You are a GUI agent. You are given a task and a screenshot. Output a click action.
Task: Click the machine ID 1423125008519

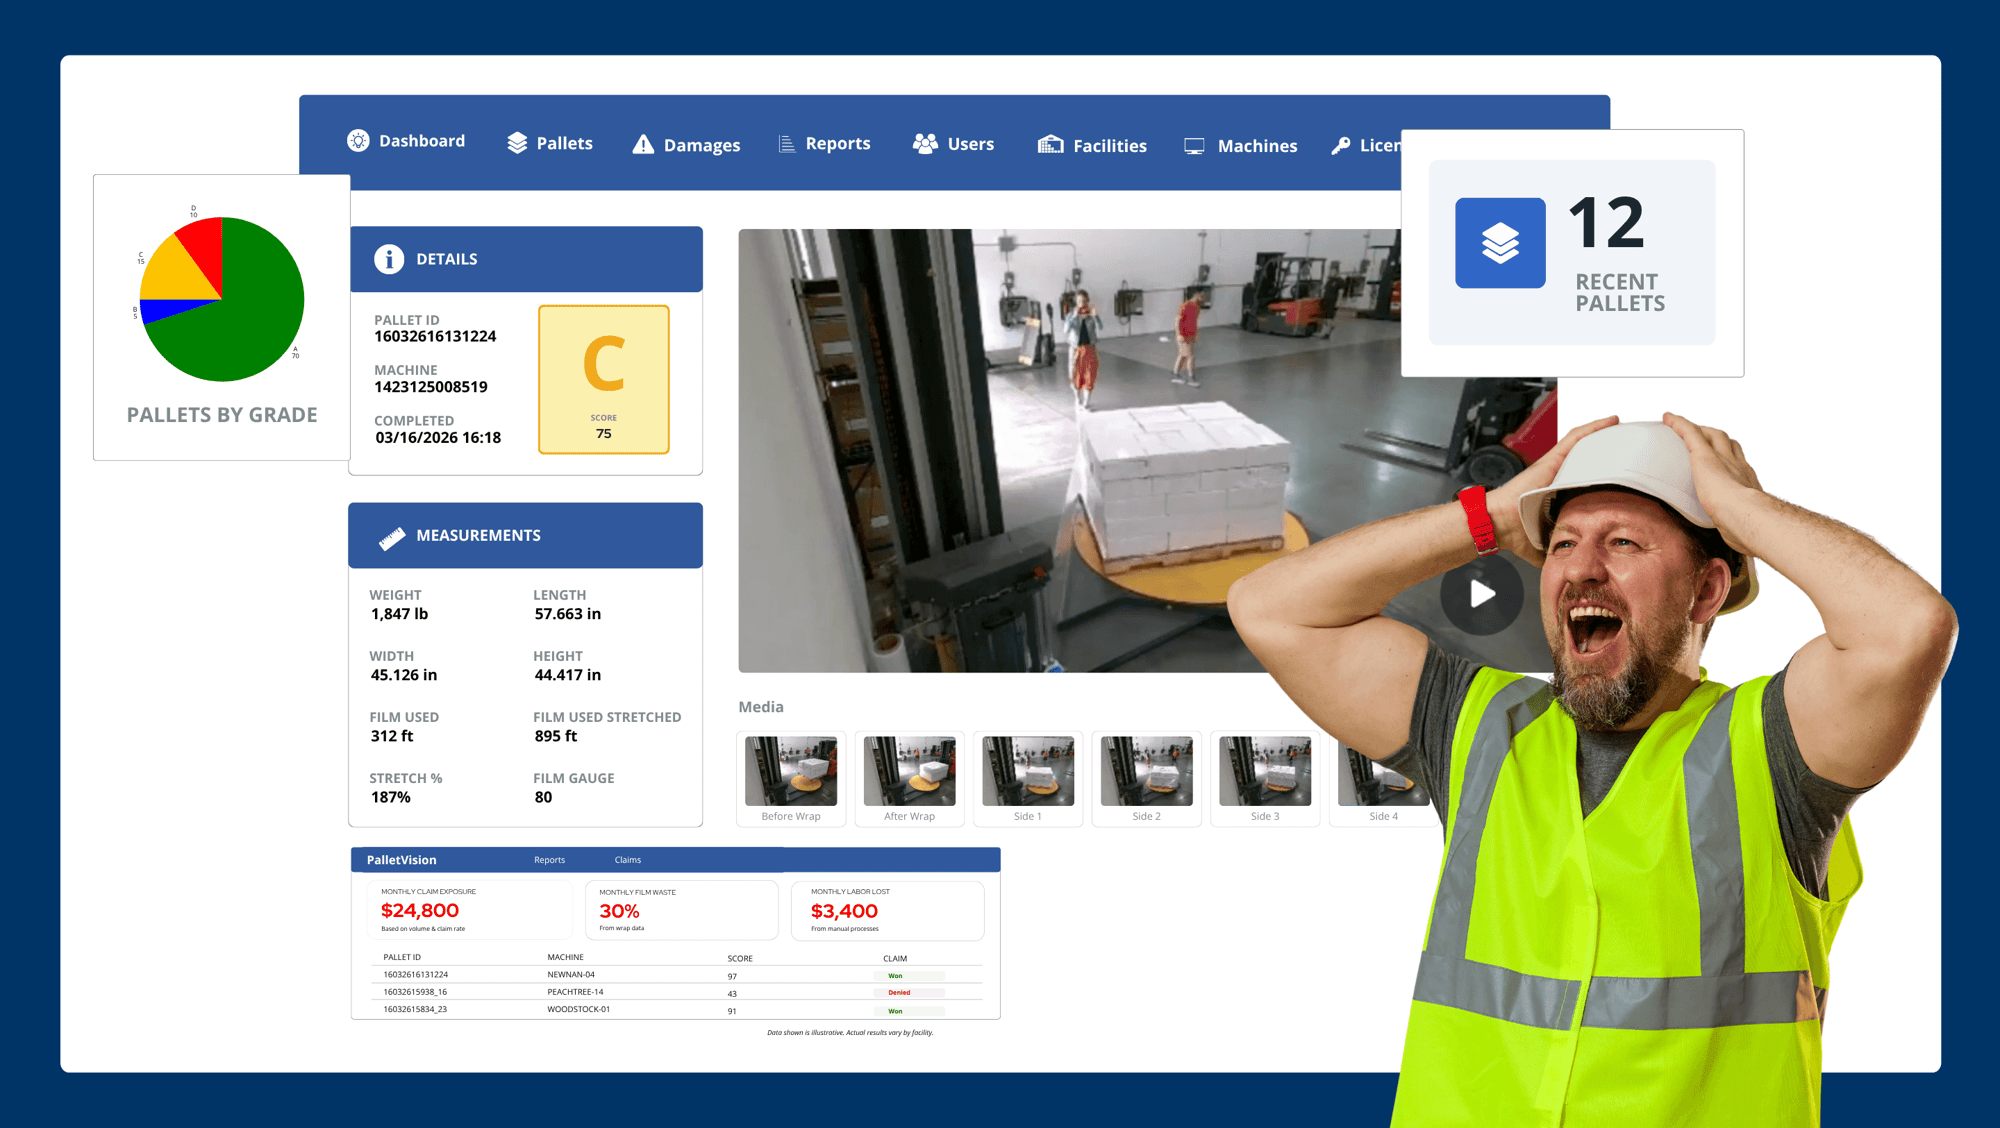(x=431, y=387)
